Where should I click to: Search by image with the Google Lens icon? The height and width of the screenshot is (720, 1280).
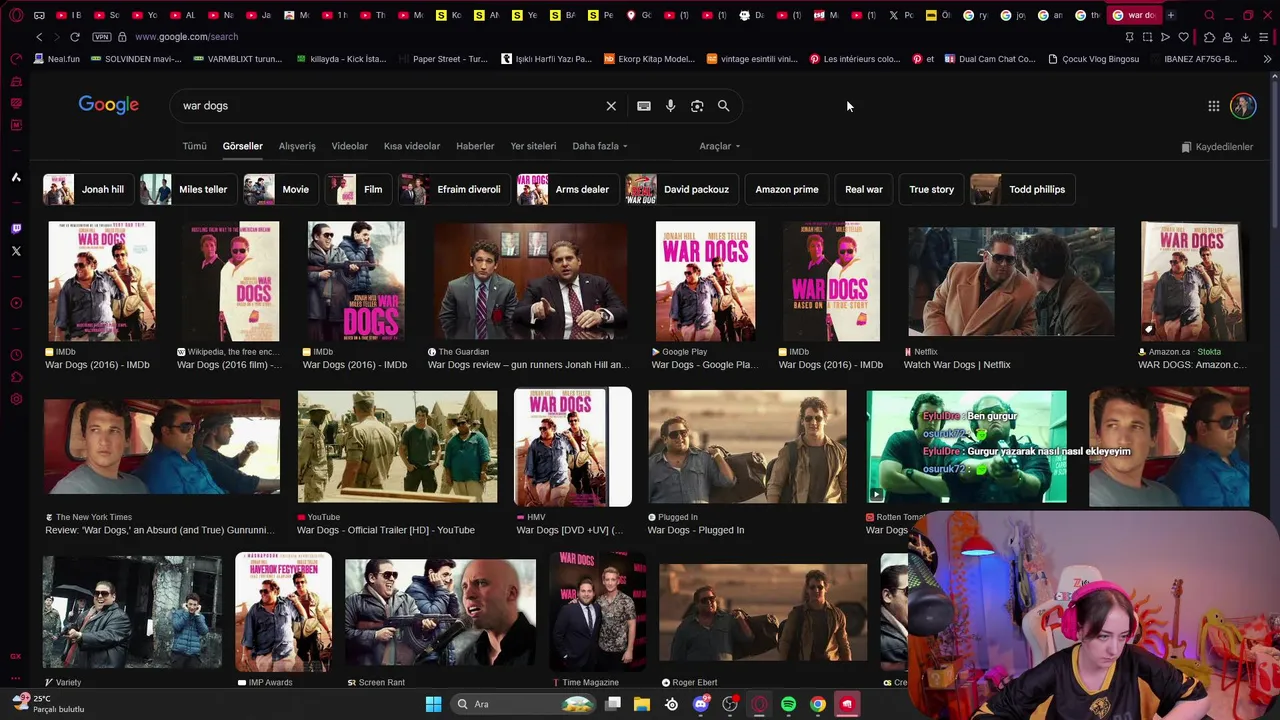click(x=697, y=106)
